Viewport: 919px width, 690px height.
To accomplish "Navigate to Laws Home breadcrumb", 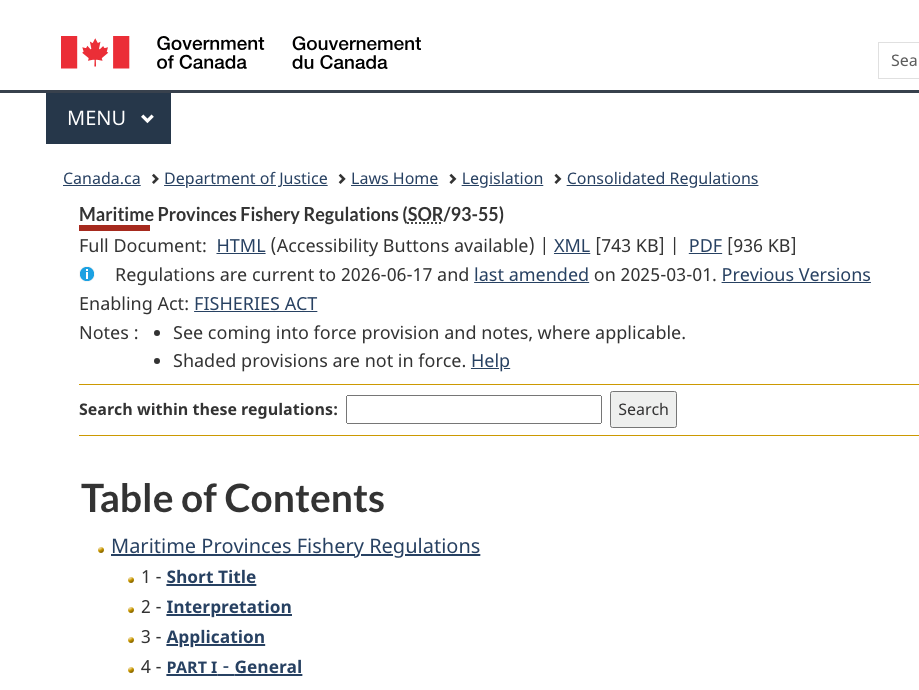I will click(x=394, y=178).
